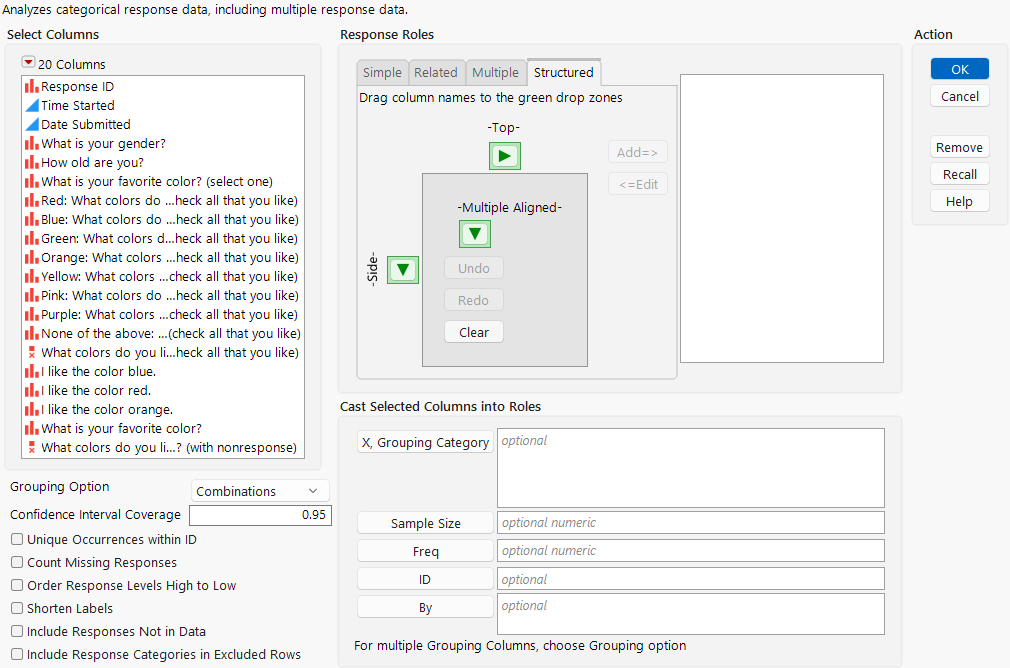The image size is (1010, 668).
Task: Switch to the Simple response tab
Action: [x=381, y=72]
